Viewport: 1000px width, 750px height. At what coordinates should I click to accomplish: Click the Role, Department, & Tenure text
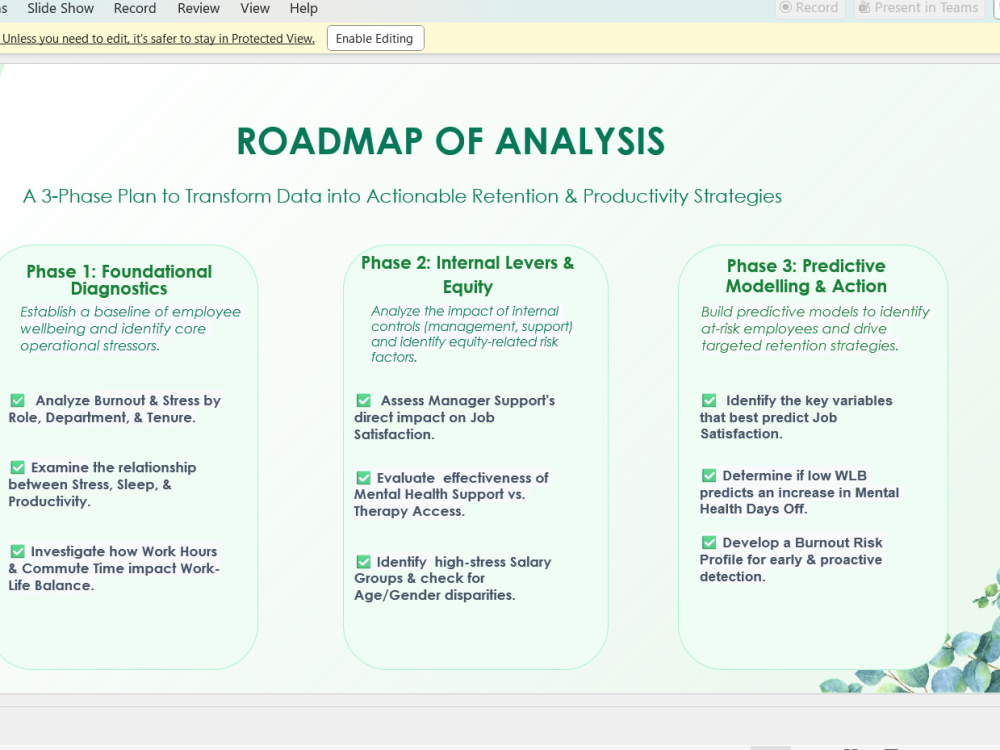(x=102, y=418)
